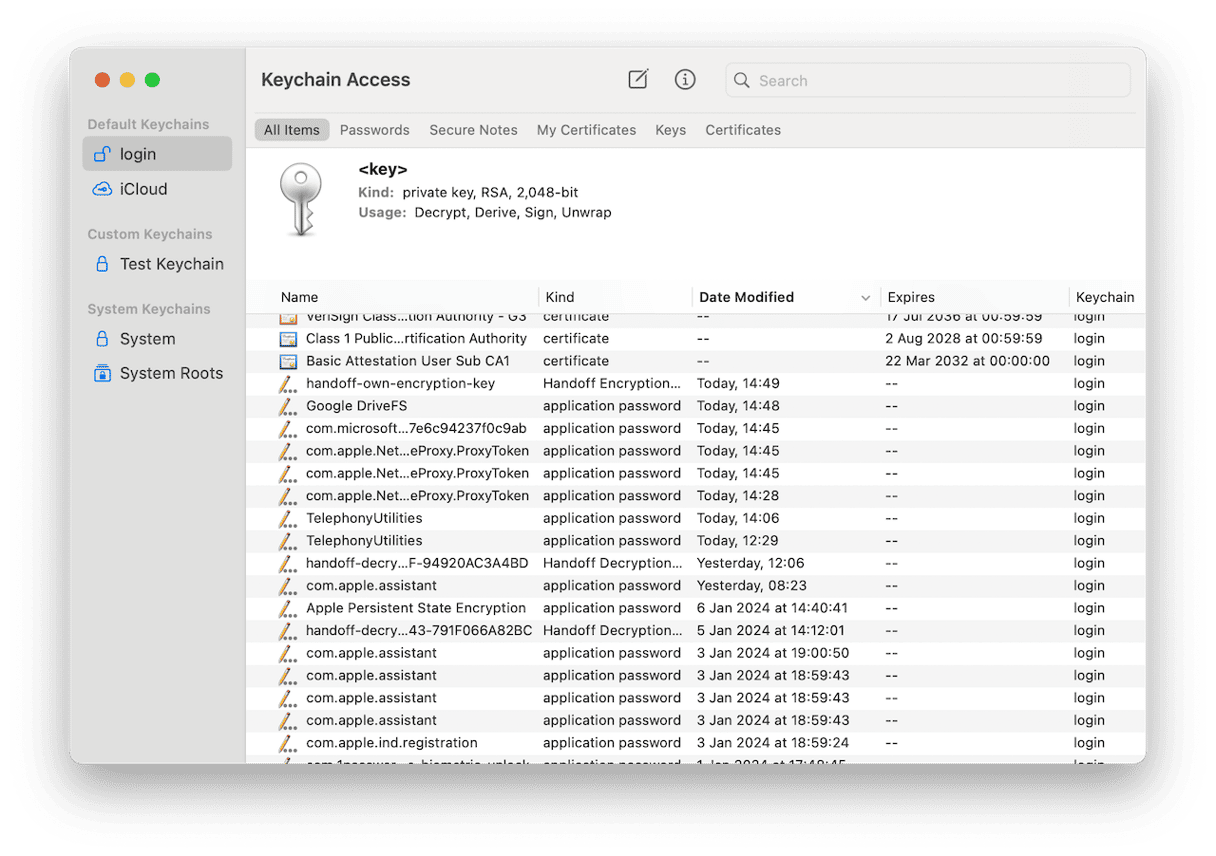Screen dimensions: 1216x856
Task: Open the info inspector icon
Action: pos(685,80)
